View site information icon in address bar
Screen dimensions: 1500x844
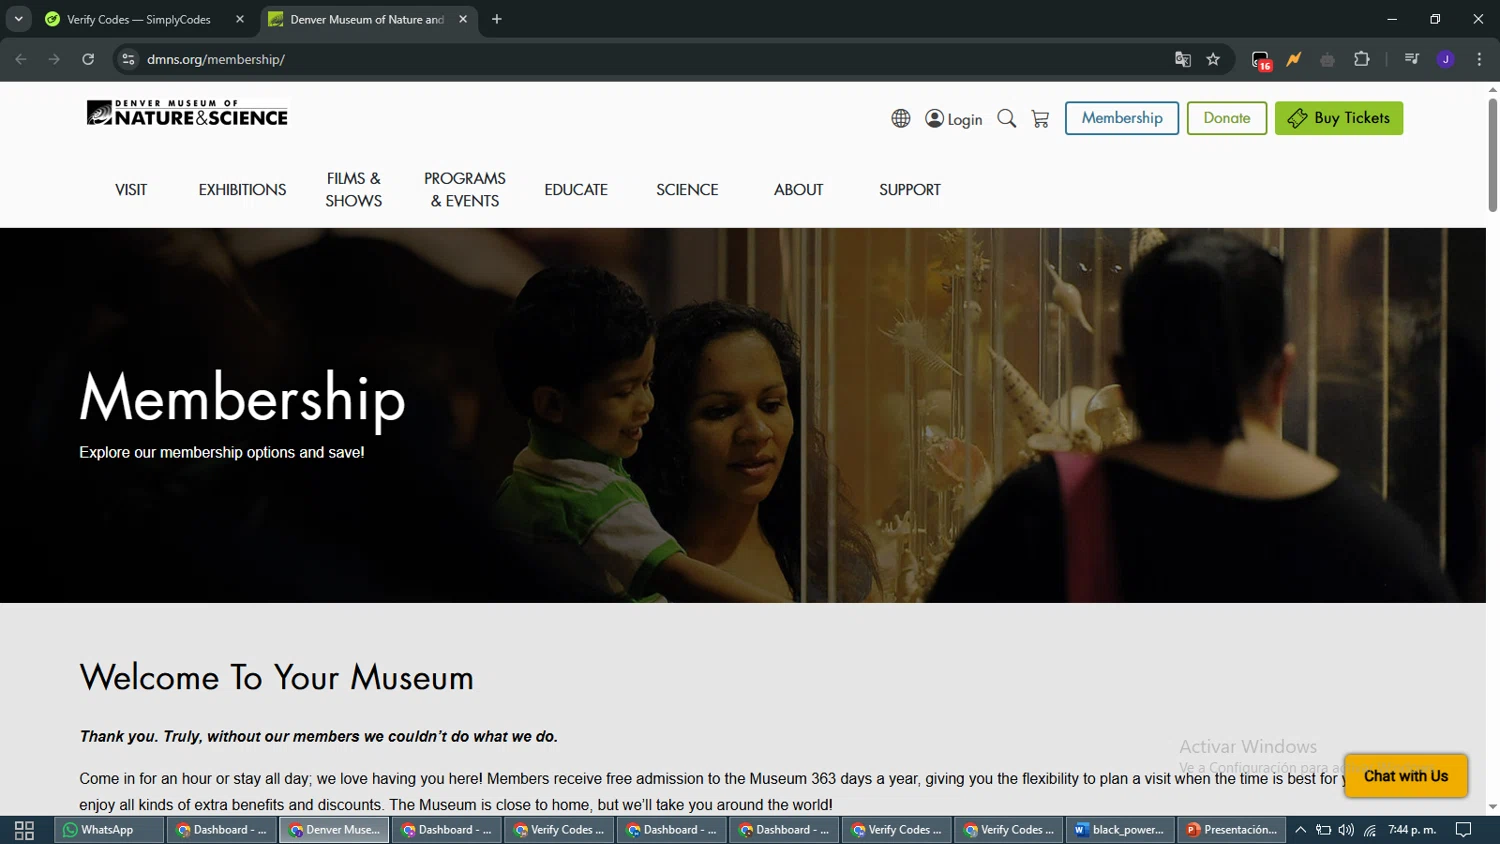128,59
